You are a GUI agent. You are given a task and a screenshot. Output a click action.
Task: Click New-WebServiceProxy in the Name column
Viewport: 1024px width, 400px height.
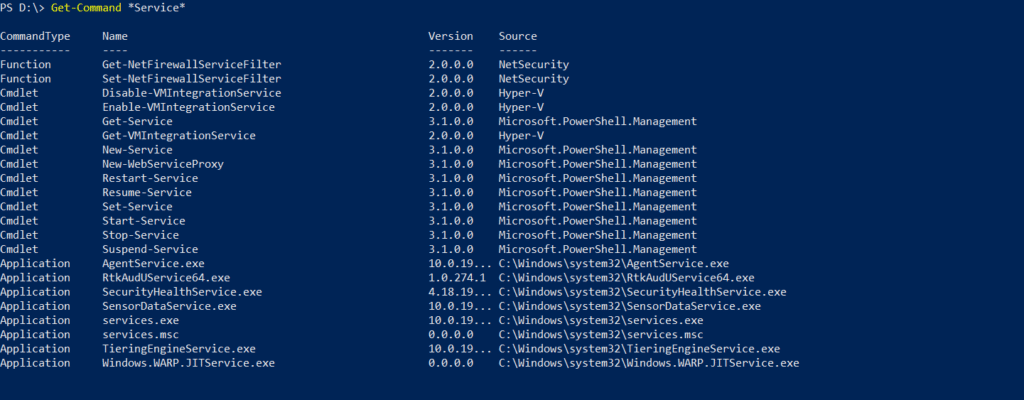pyautogui.click(x=163, y=164)
